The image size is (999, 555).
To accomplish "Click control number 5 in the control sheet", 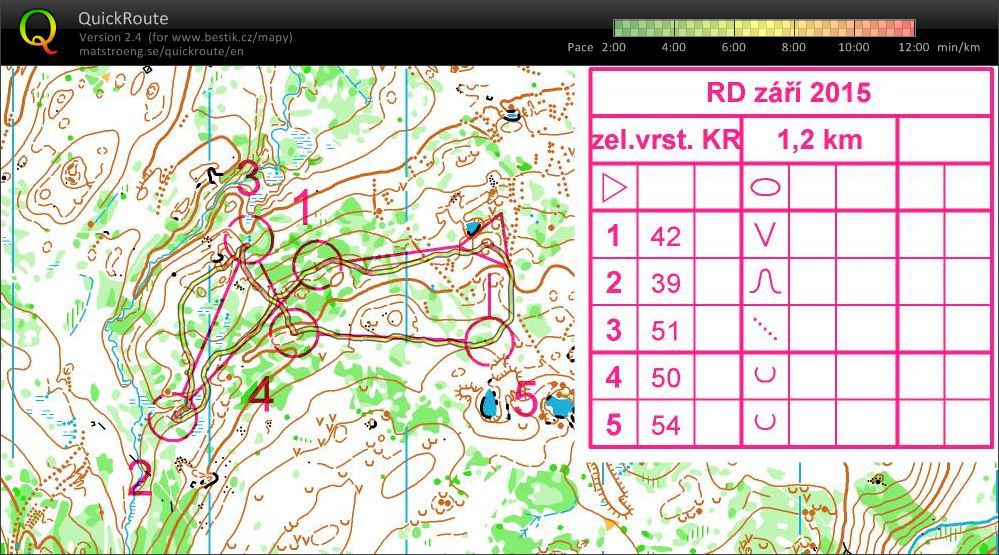I will tap(614, 424).
